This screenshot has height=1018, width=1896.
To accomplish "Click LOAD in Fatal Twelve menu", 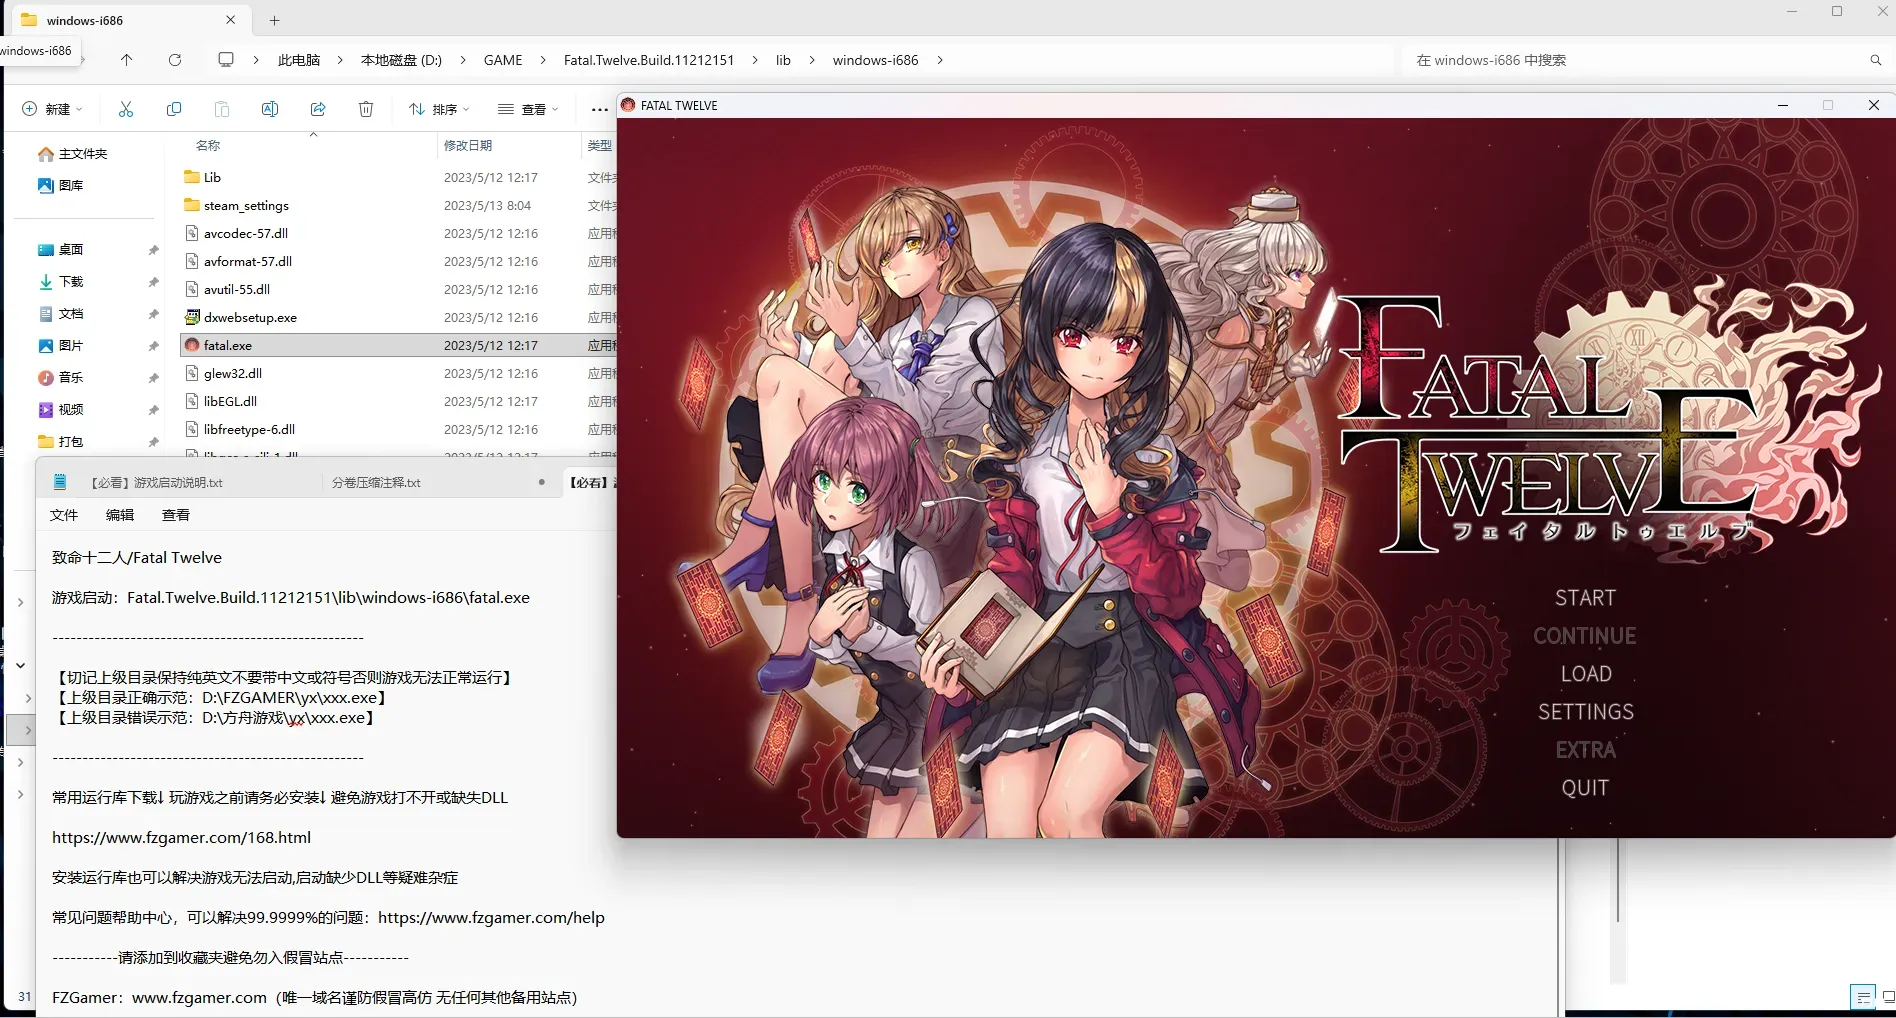I will coord(1586,674).
